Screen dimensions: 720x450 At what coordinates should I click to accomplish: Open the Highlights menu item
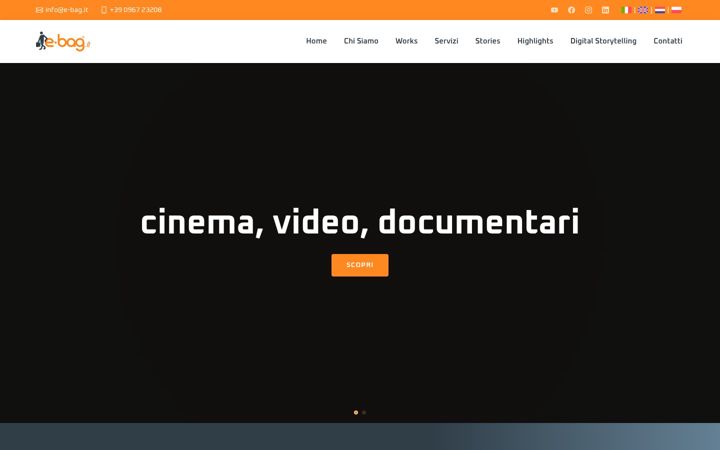(535, 41)
